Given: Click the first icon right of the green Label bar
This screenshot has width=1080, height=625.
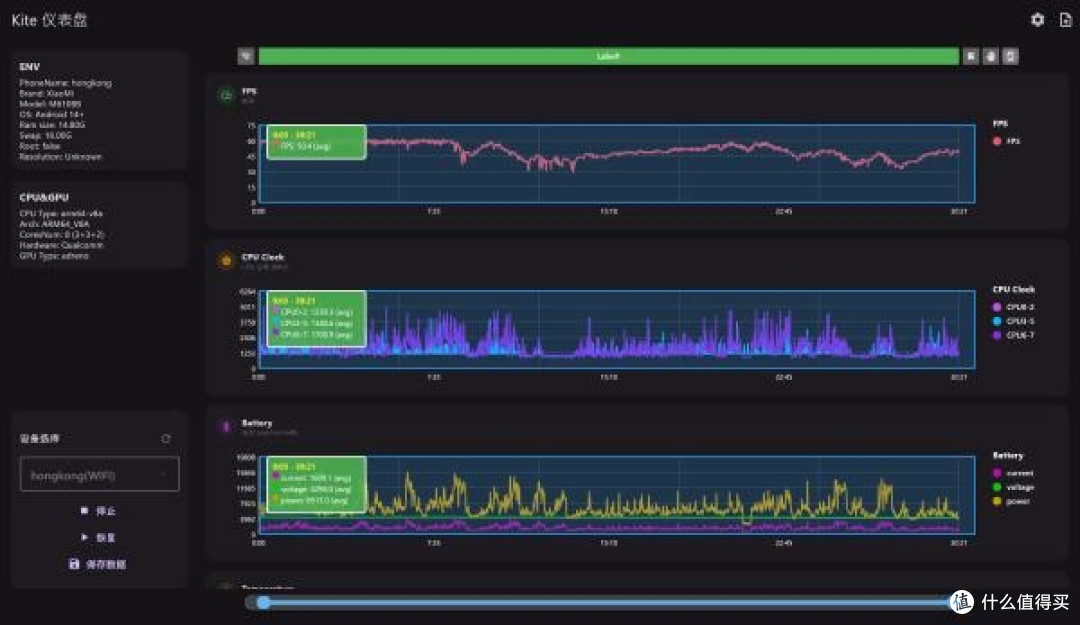Looking at the screenshot, I should (x=971, y=56).
